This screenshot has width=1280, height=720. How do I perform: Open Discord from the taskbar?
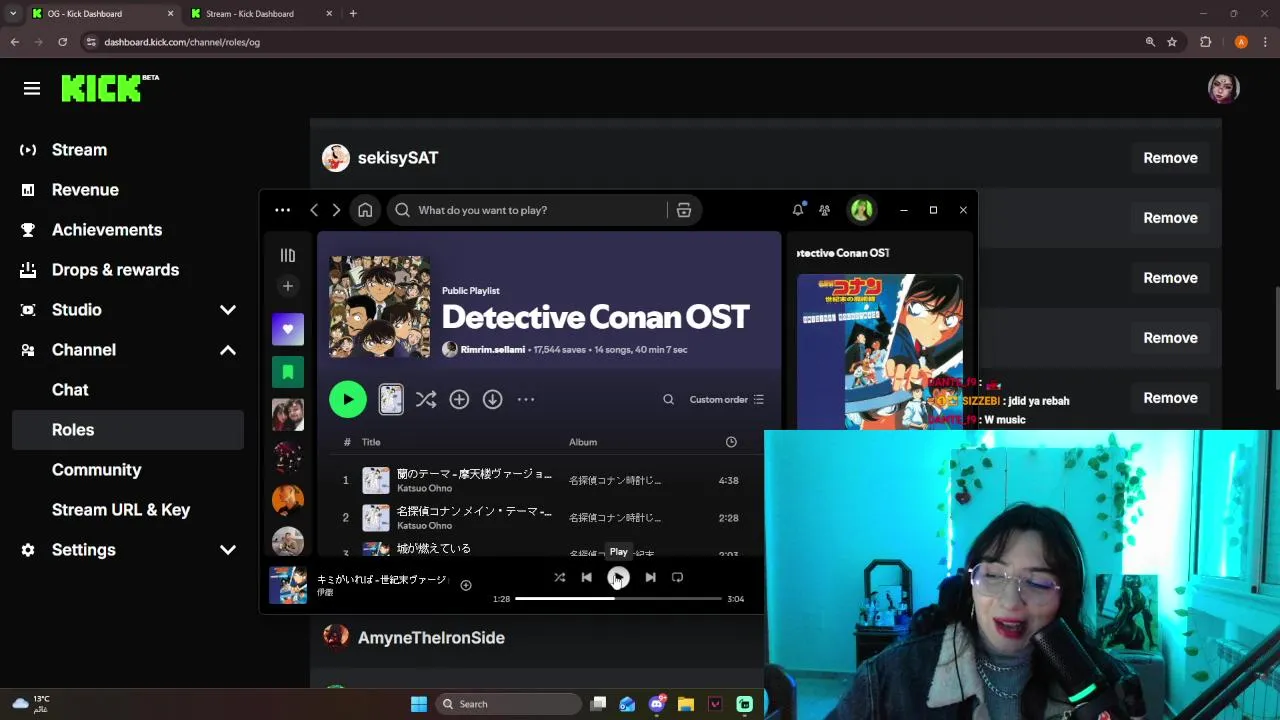657,704
